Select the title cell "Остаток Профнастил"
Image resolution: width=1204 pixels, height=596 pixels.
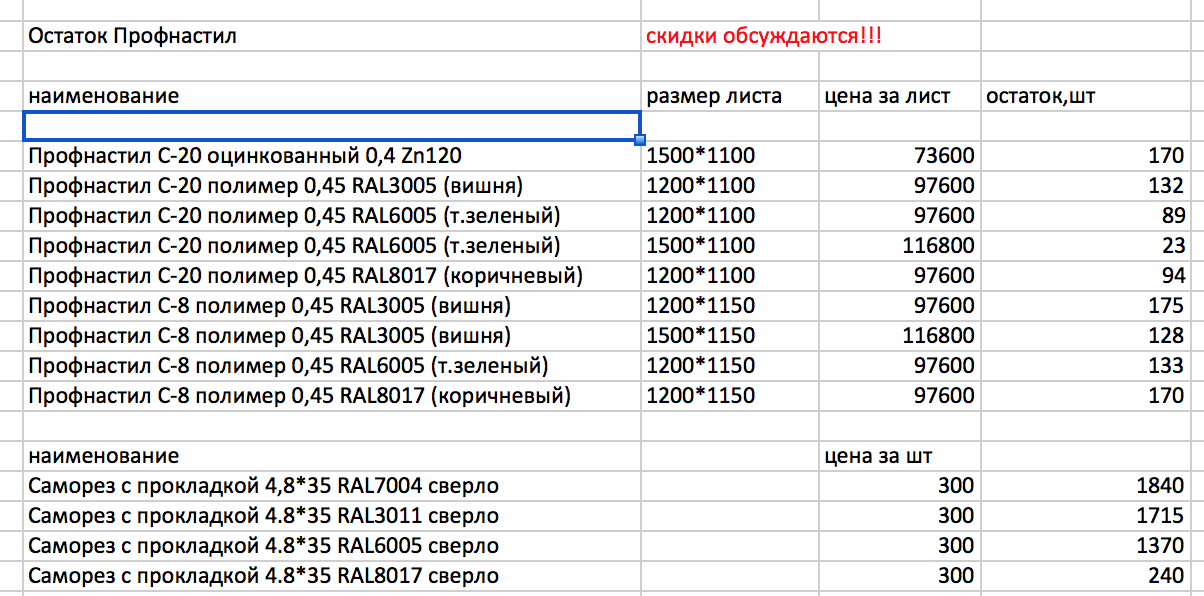point(132,37)
